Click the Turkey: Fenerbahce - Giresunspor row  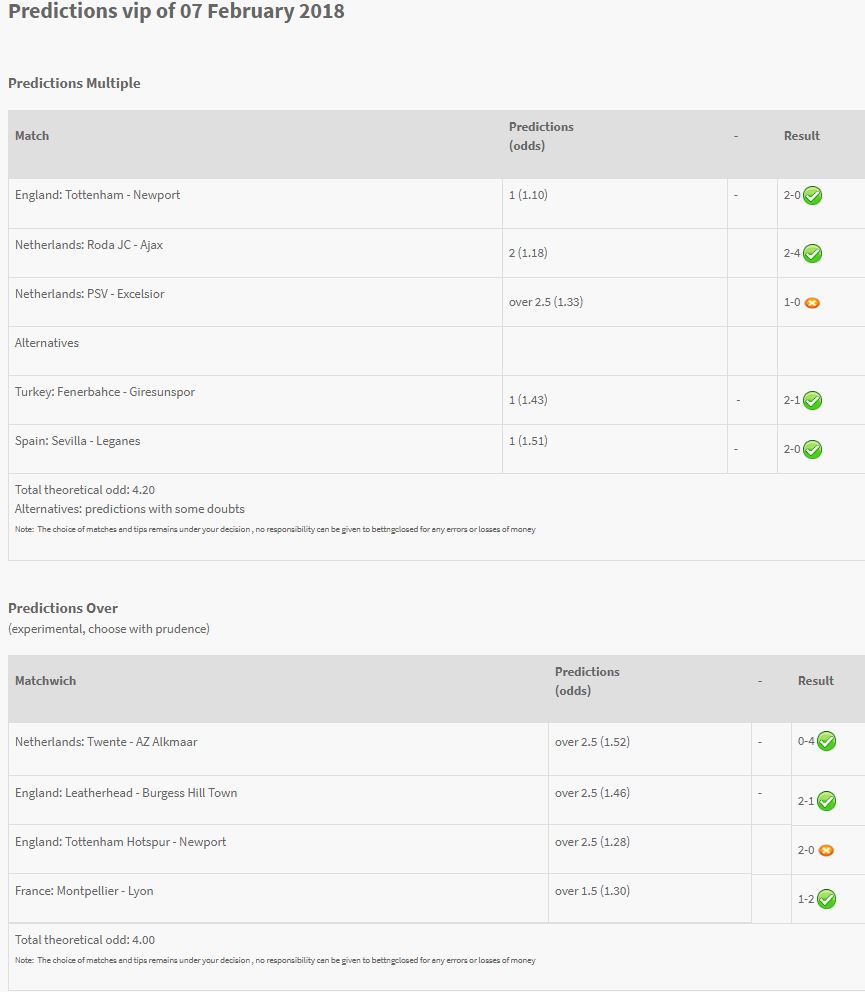point(437,400)
